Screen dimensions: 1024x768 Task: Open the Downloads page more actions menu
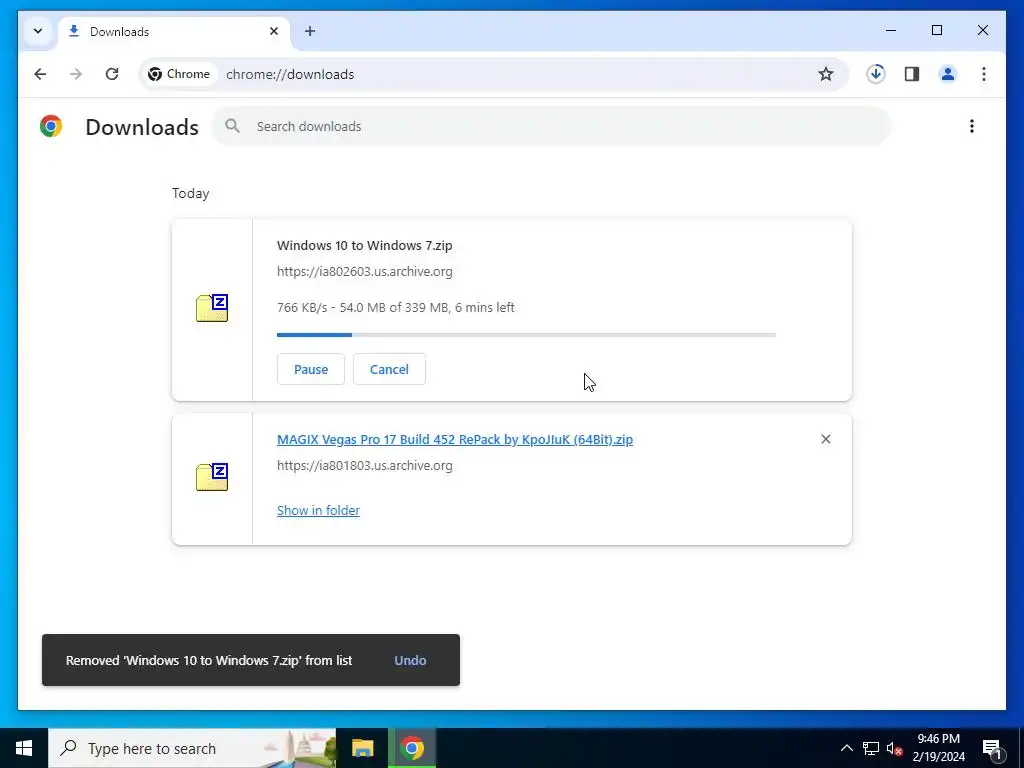point(972,126)
